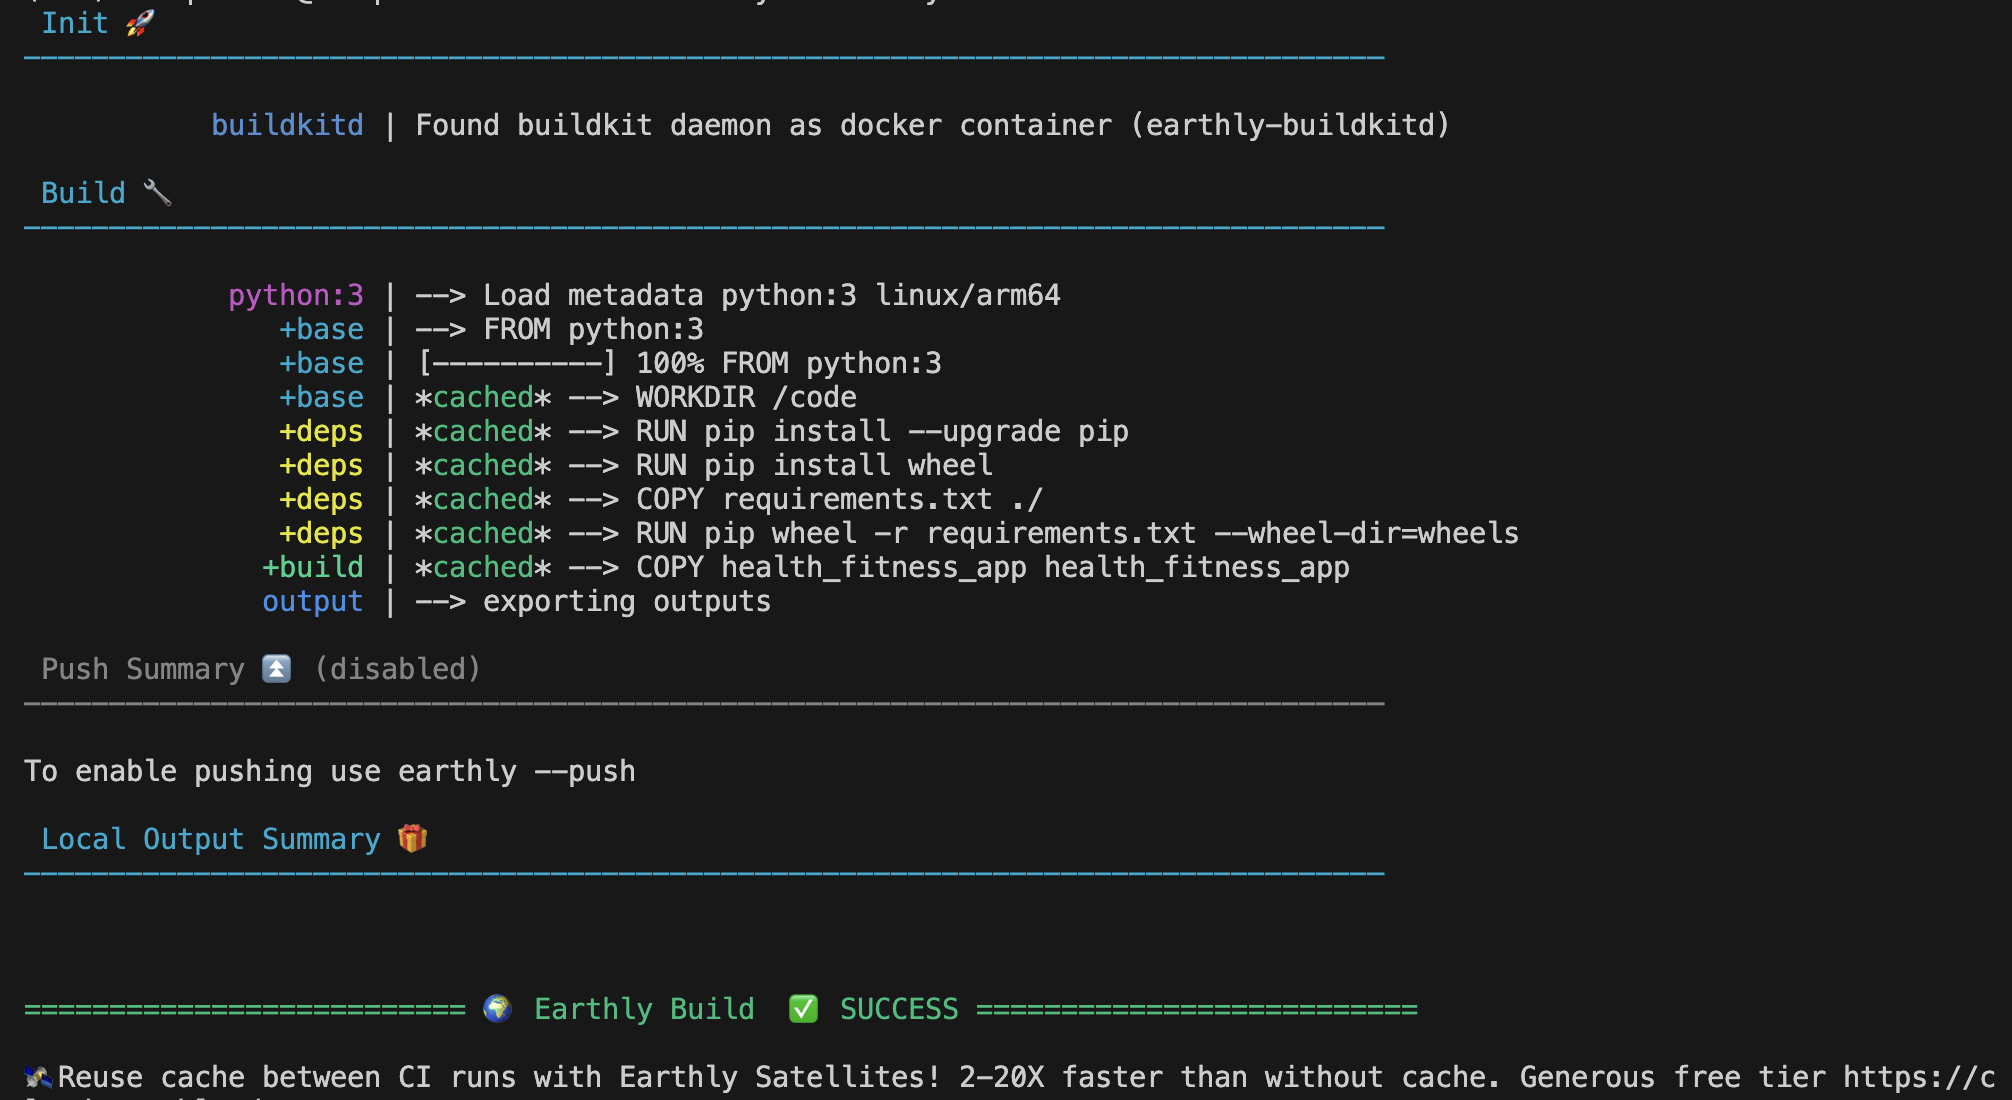Image resolution: width=2012 pixels, height=1100 pixels.
Task: Click the rocket emoji next to Init
Action: (x=140, y=23)
